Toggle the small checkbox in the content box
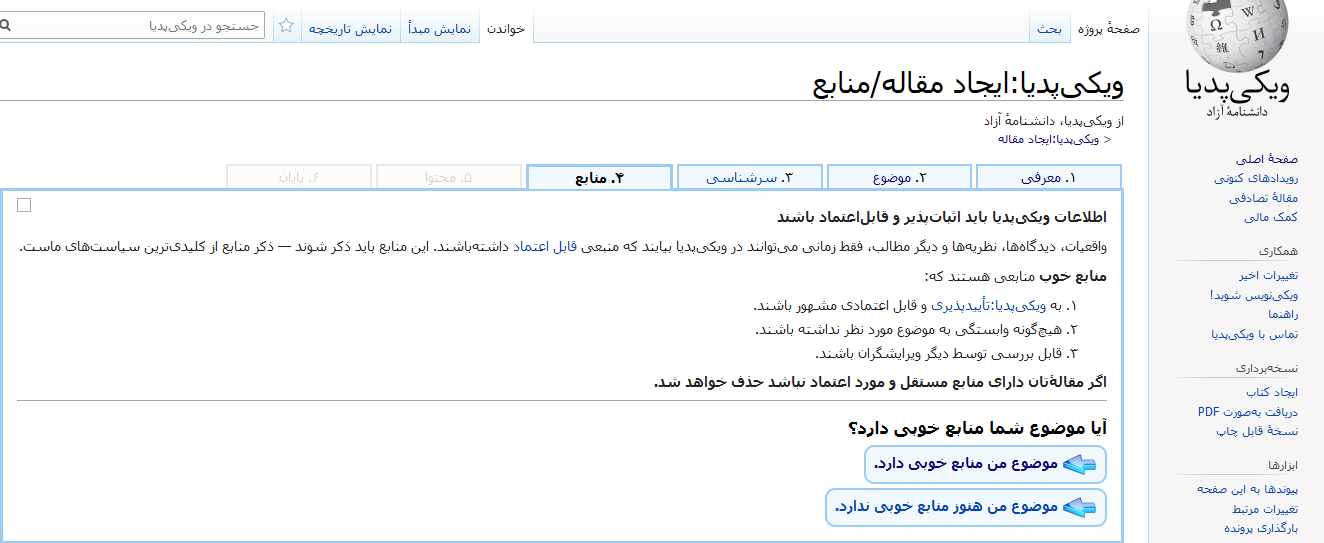 [25, 205]
